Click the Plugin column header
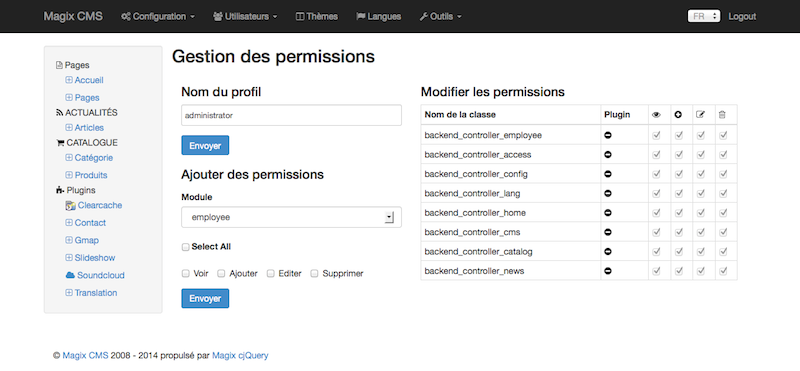This screenshot has height=371, width=800. click(x=624, y=114)
